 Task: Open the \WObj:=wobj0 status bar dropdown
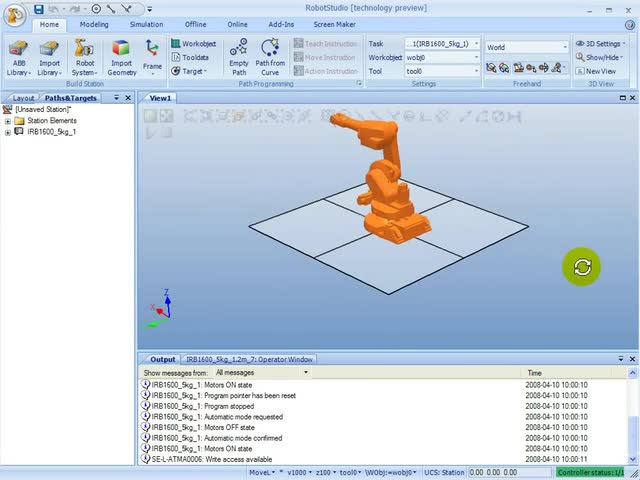tap(391, 472)
